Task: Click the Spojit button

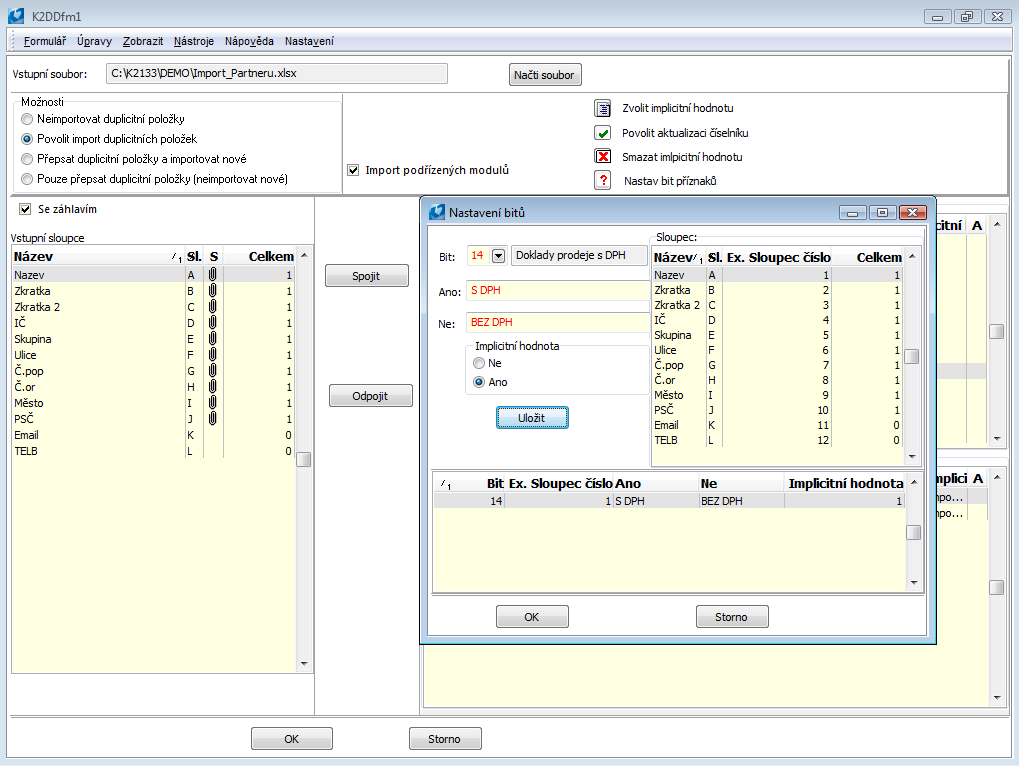Action: (367, 275)
